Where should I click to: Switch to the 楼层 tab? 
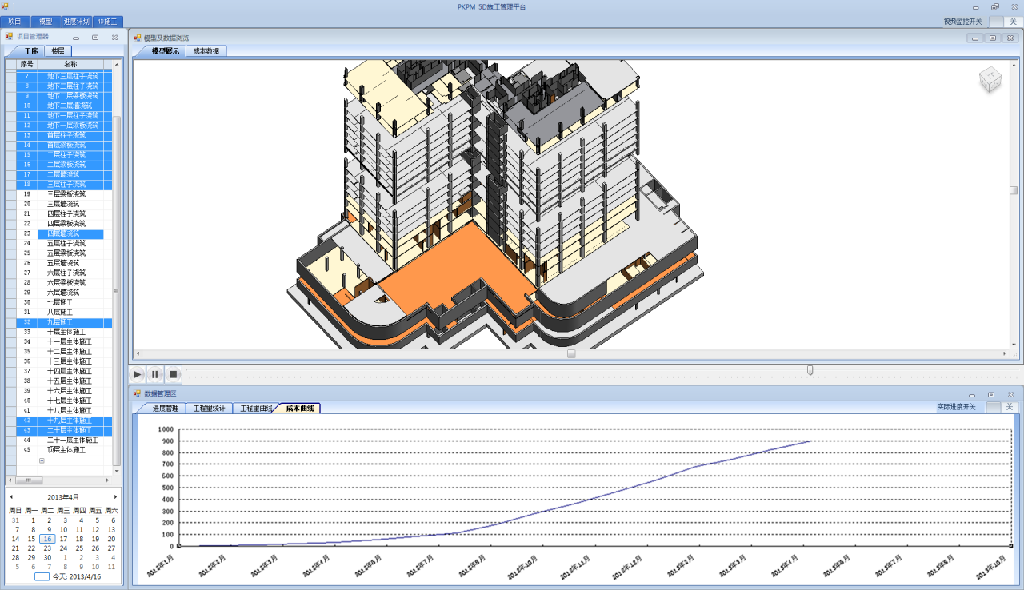click(x=58, y=51)
